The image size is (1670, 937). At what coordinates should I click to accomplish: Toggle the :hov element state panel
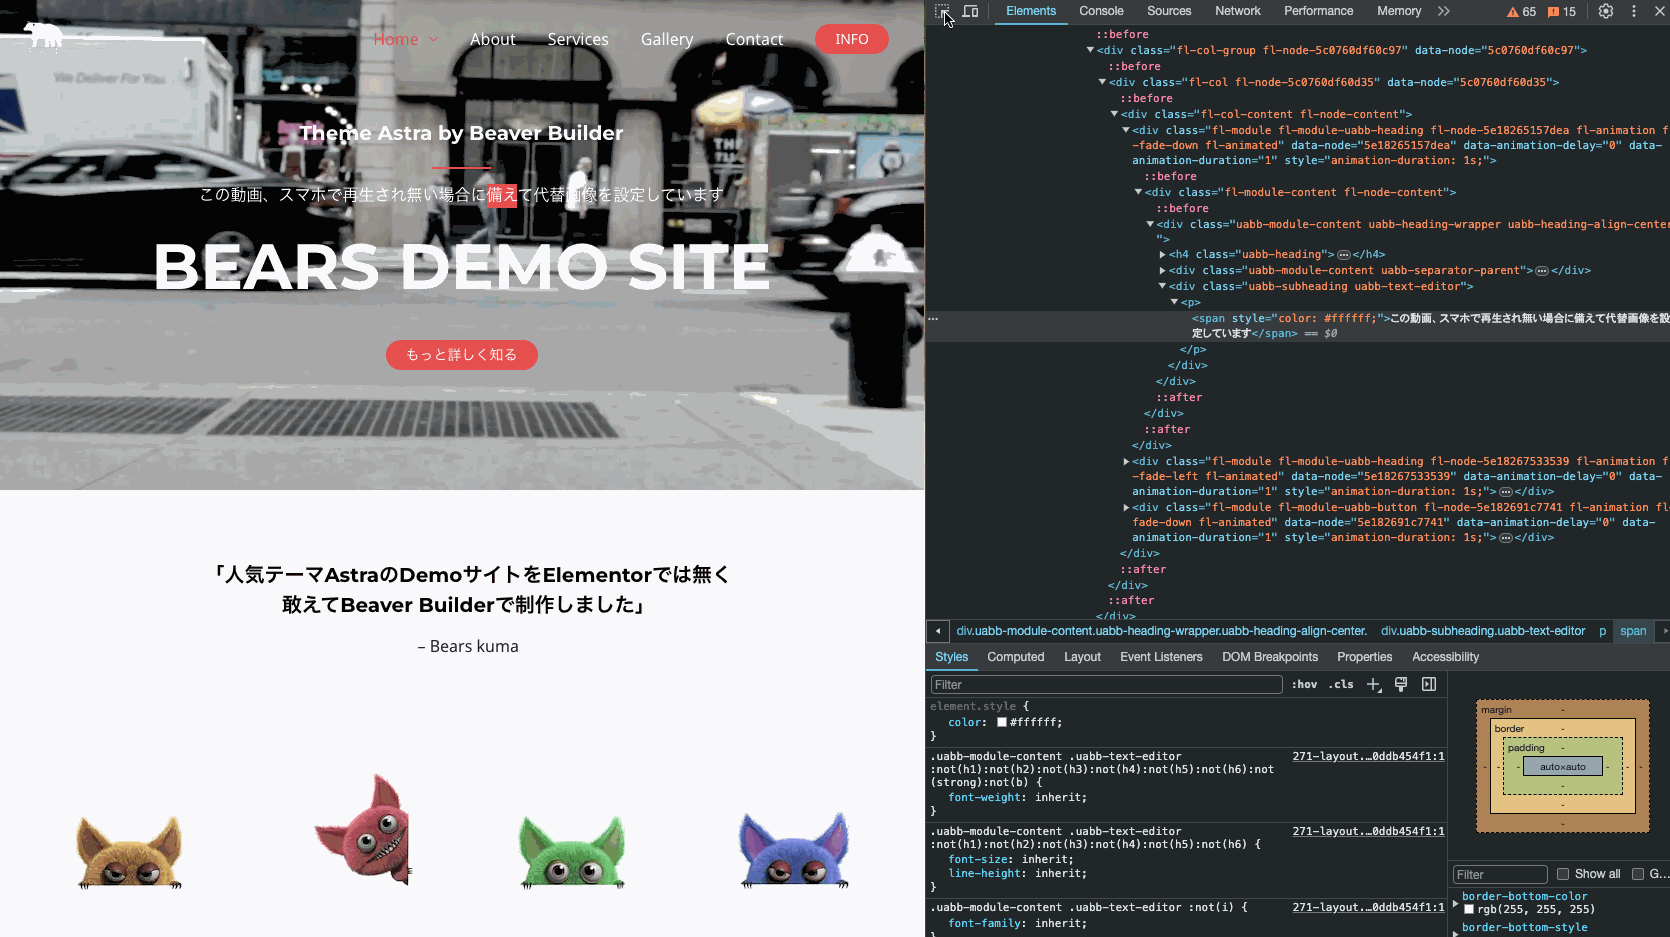click(x=1304, y=685)
